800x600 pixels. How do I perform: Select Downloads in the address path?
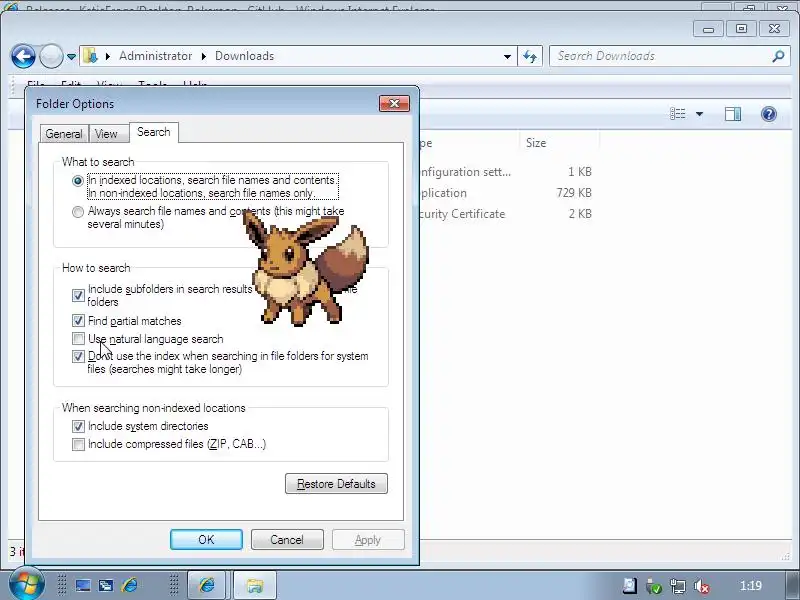244,56
